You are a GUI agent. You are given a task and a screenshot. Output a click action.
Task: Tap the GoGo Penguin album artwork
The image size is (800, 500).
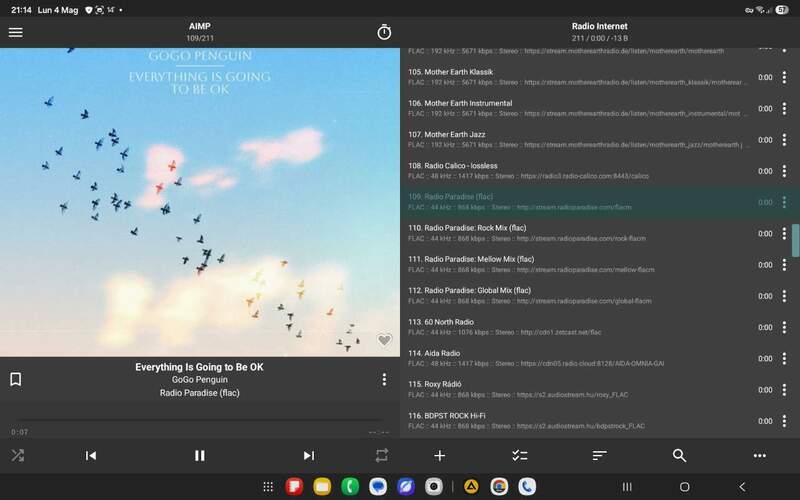pyautogui.click(x=199, y=203)
